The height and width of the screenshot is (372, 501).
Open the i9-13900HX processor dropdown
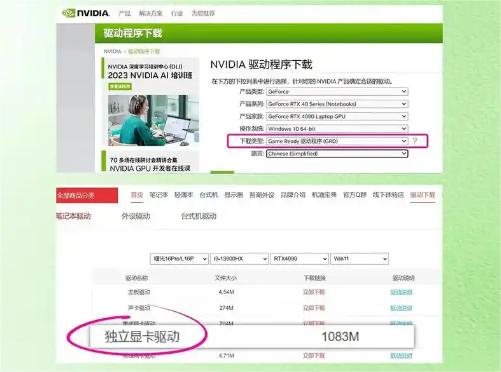240,259
